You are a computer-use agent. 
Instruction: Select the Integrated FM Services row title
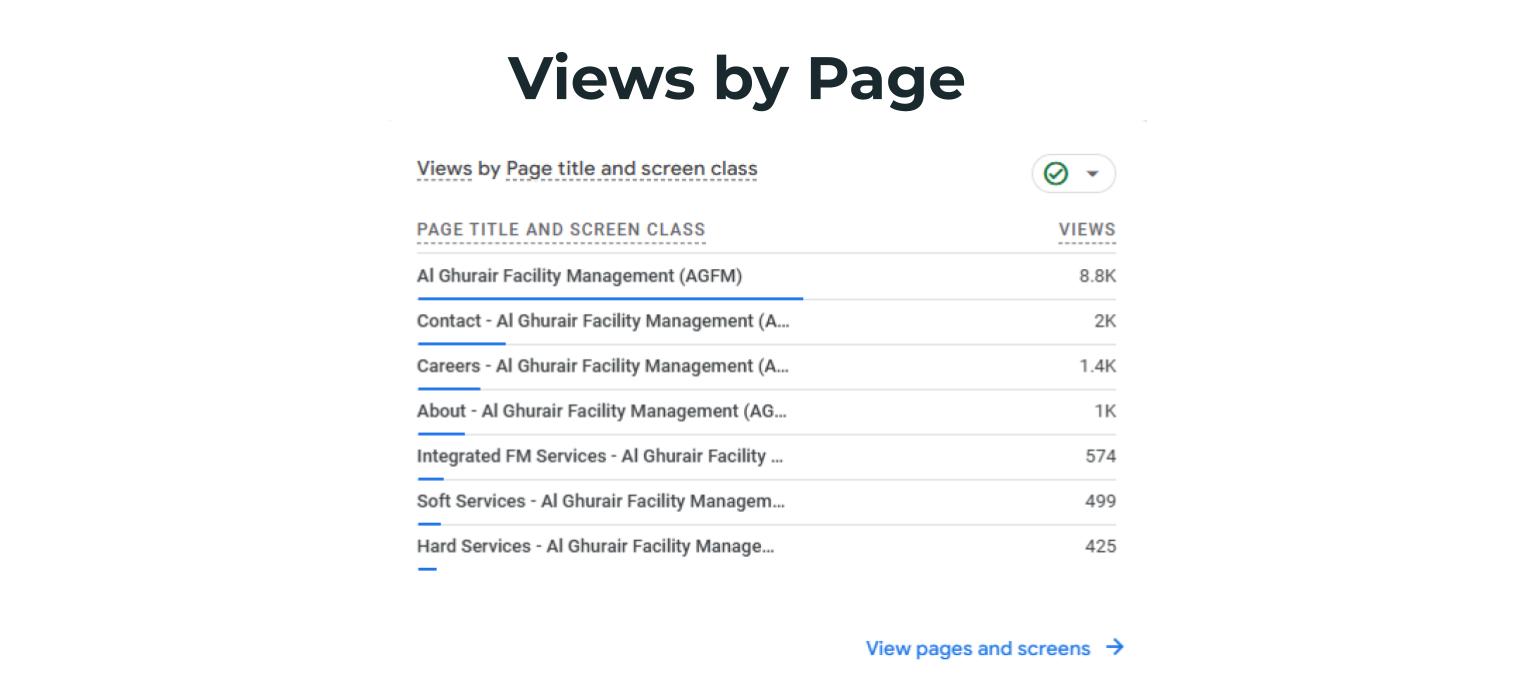(x=599, y=456)
